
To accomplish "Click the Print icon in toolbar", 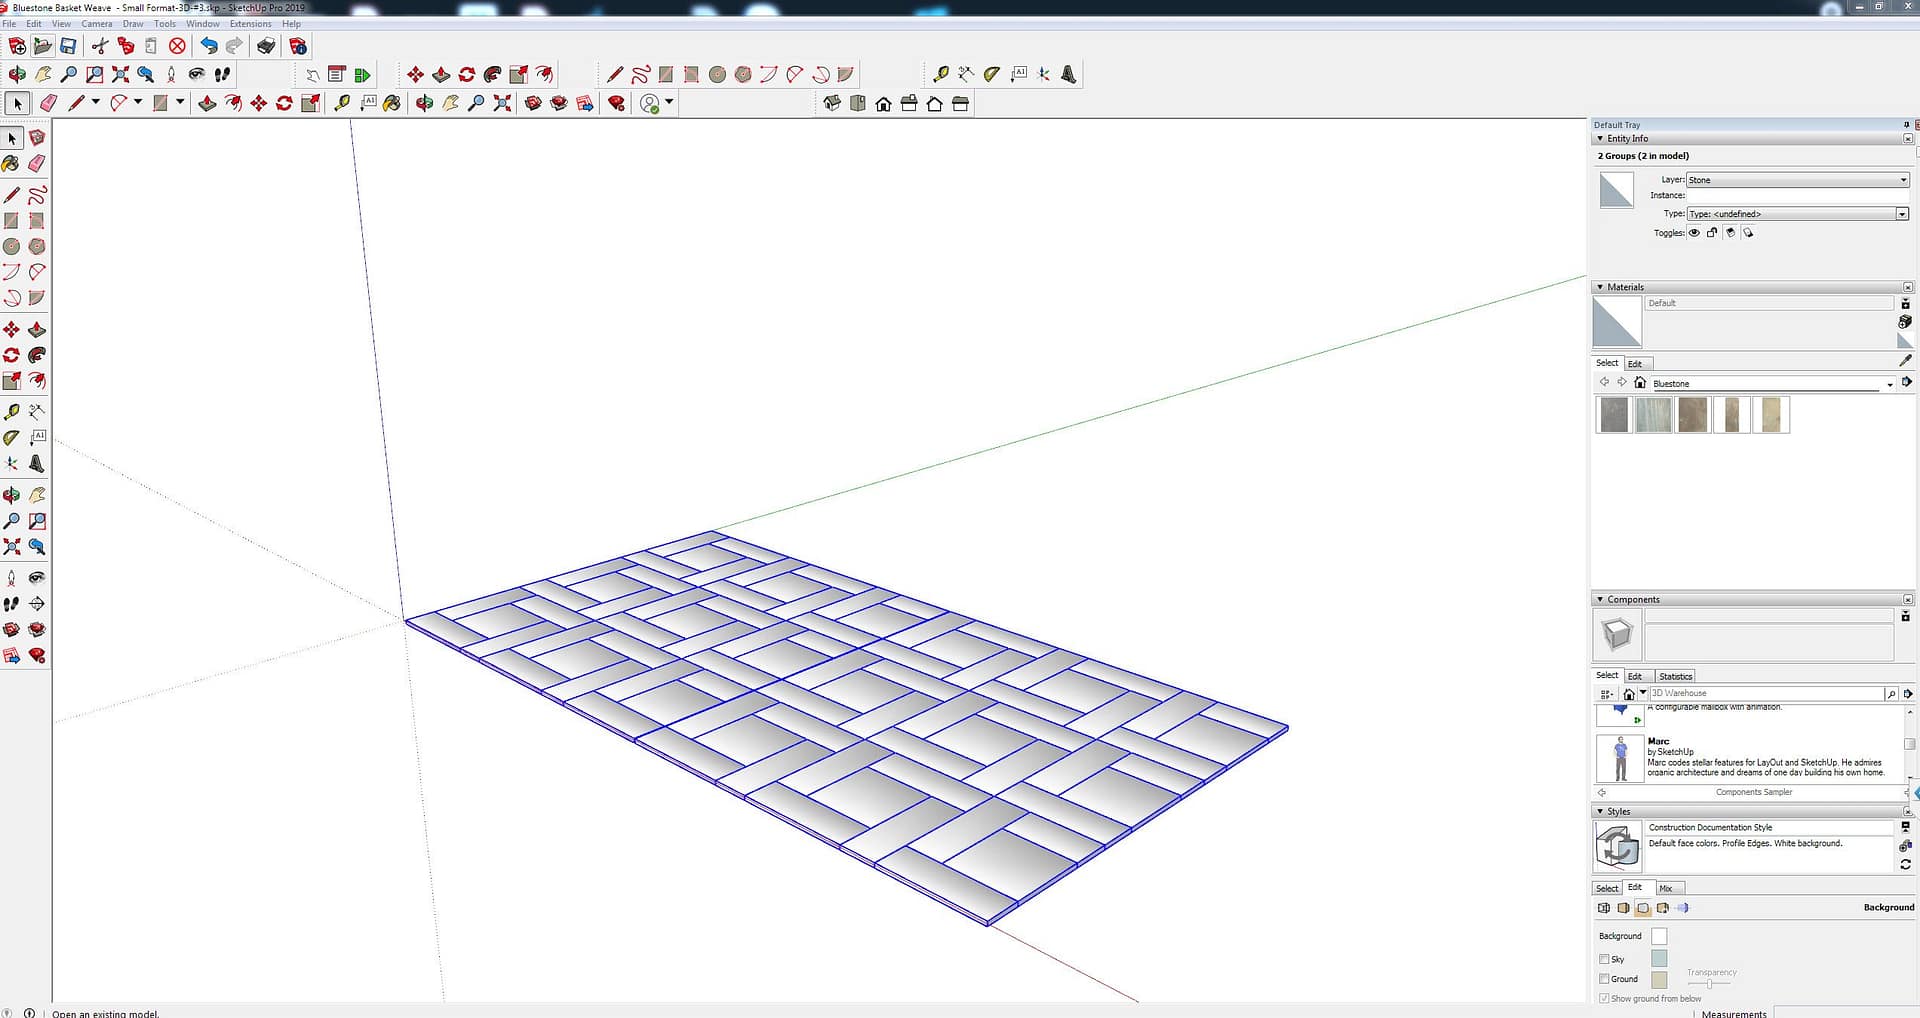I will click(266, 46).
